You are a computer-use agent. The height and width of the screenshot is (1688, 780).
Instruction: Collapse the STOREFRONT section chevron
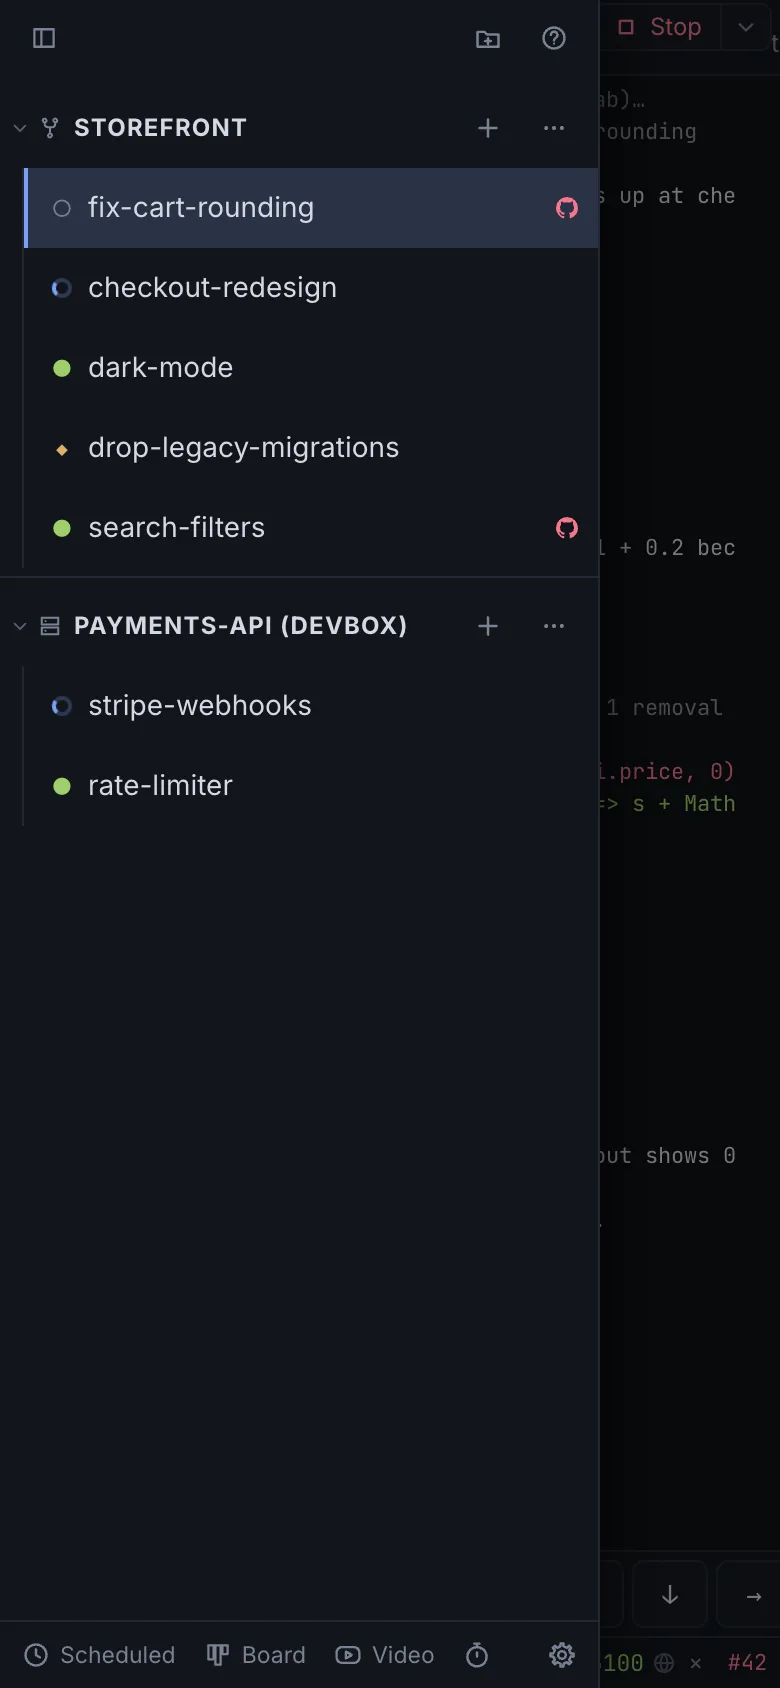click(20, 128)
